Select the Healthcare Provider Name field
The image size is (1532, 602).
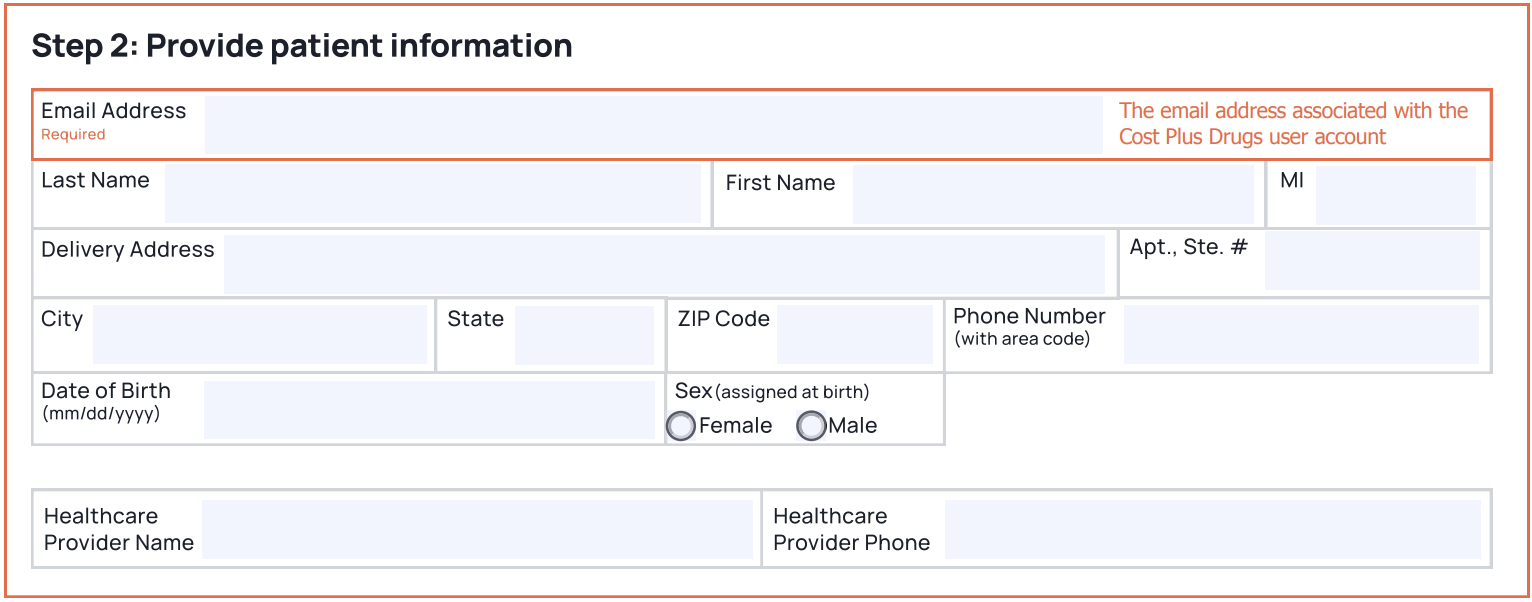[x=477, y=529]
